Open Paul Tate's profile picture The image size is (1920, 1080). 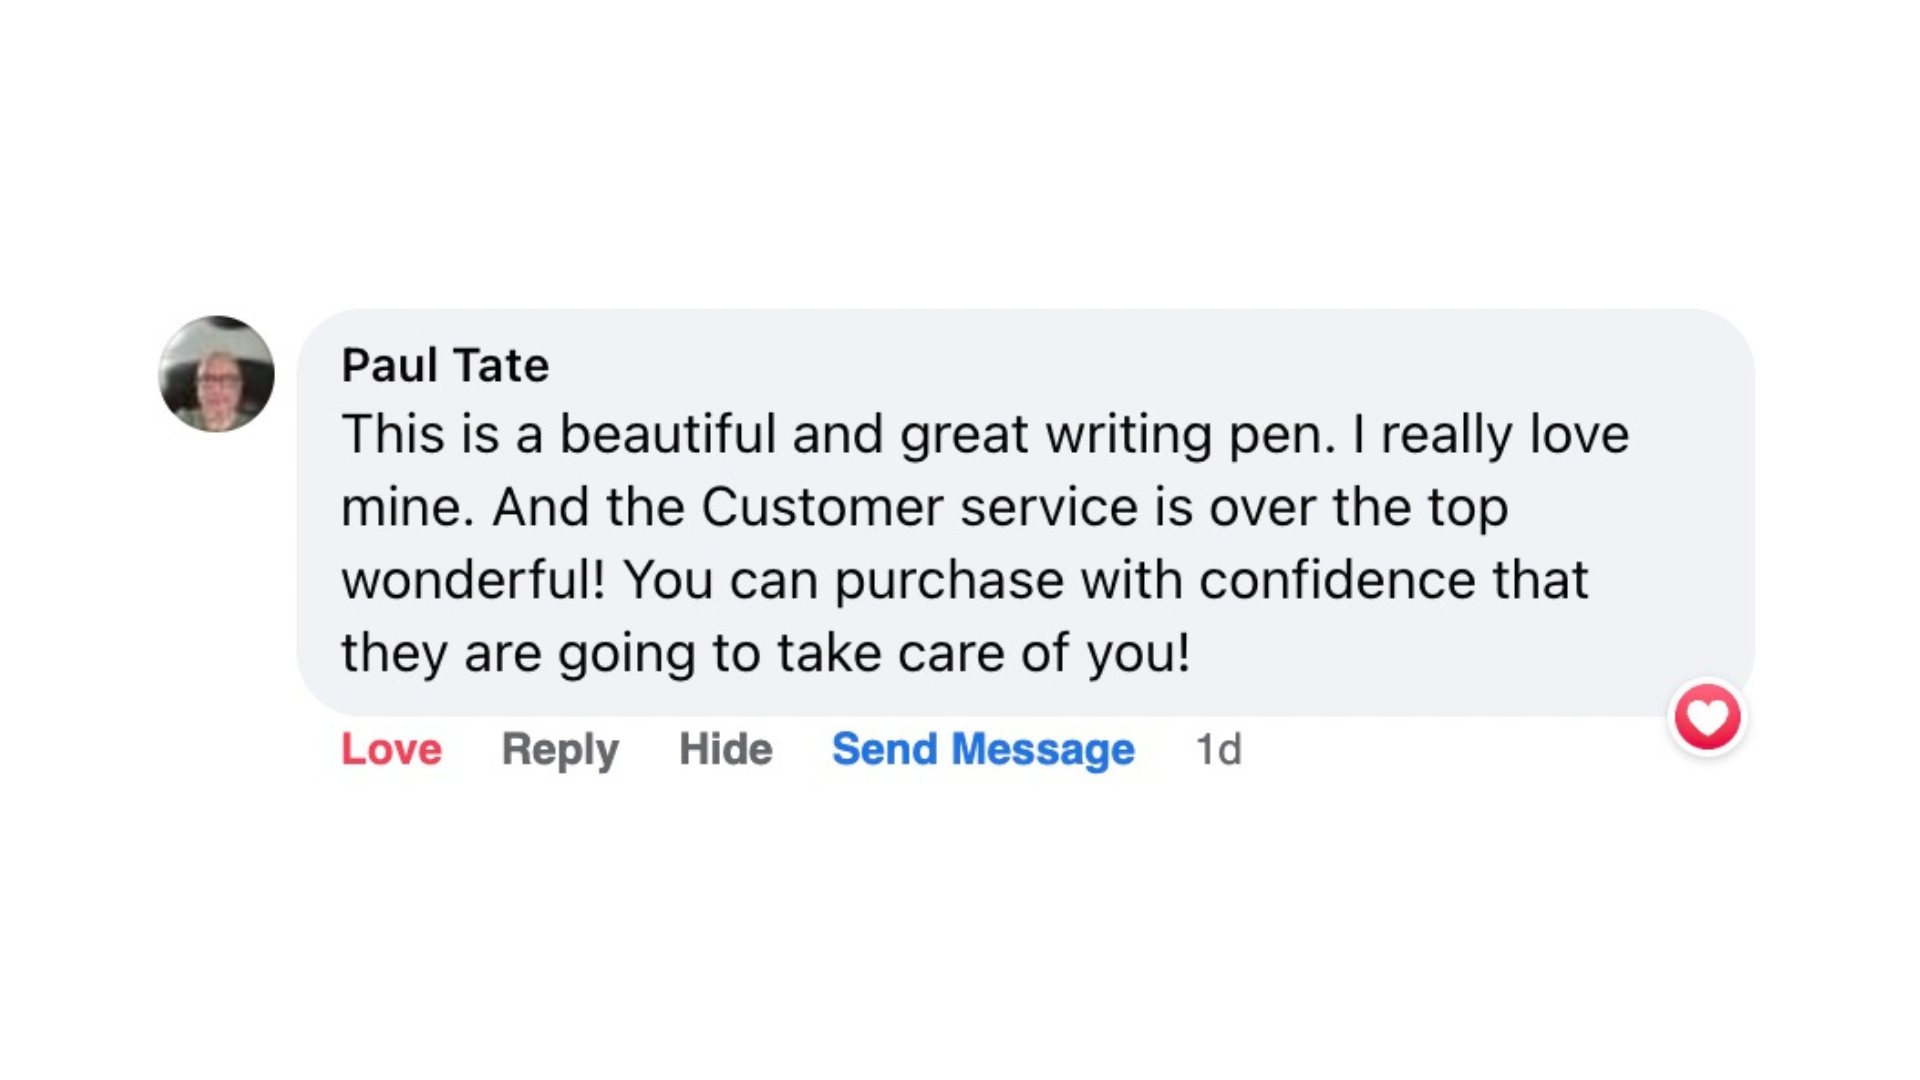click(x=217, y=374)
